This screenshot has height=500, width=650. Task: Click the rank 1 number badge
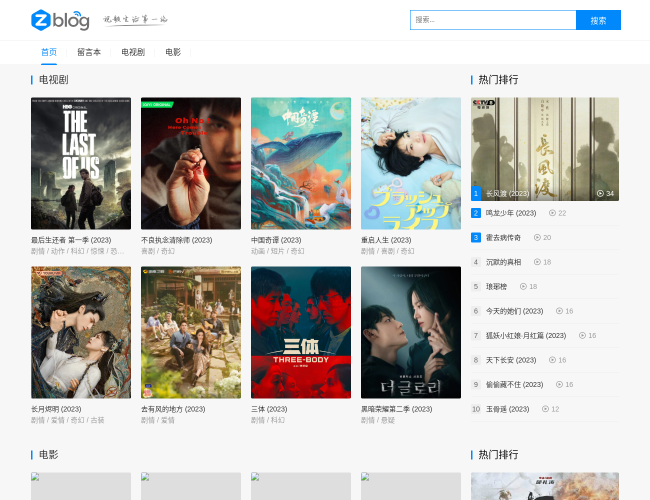point(476,193)
